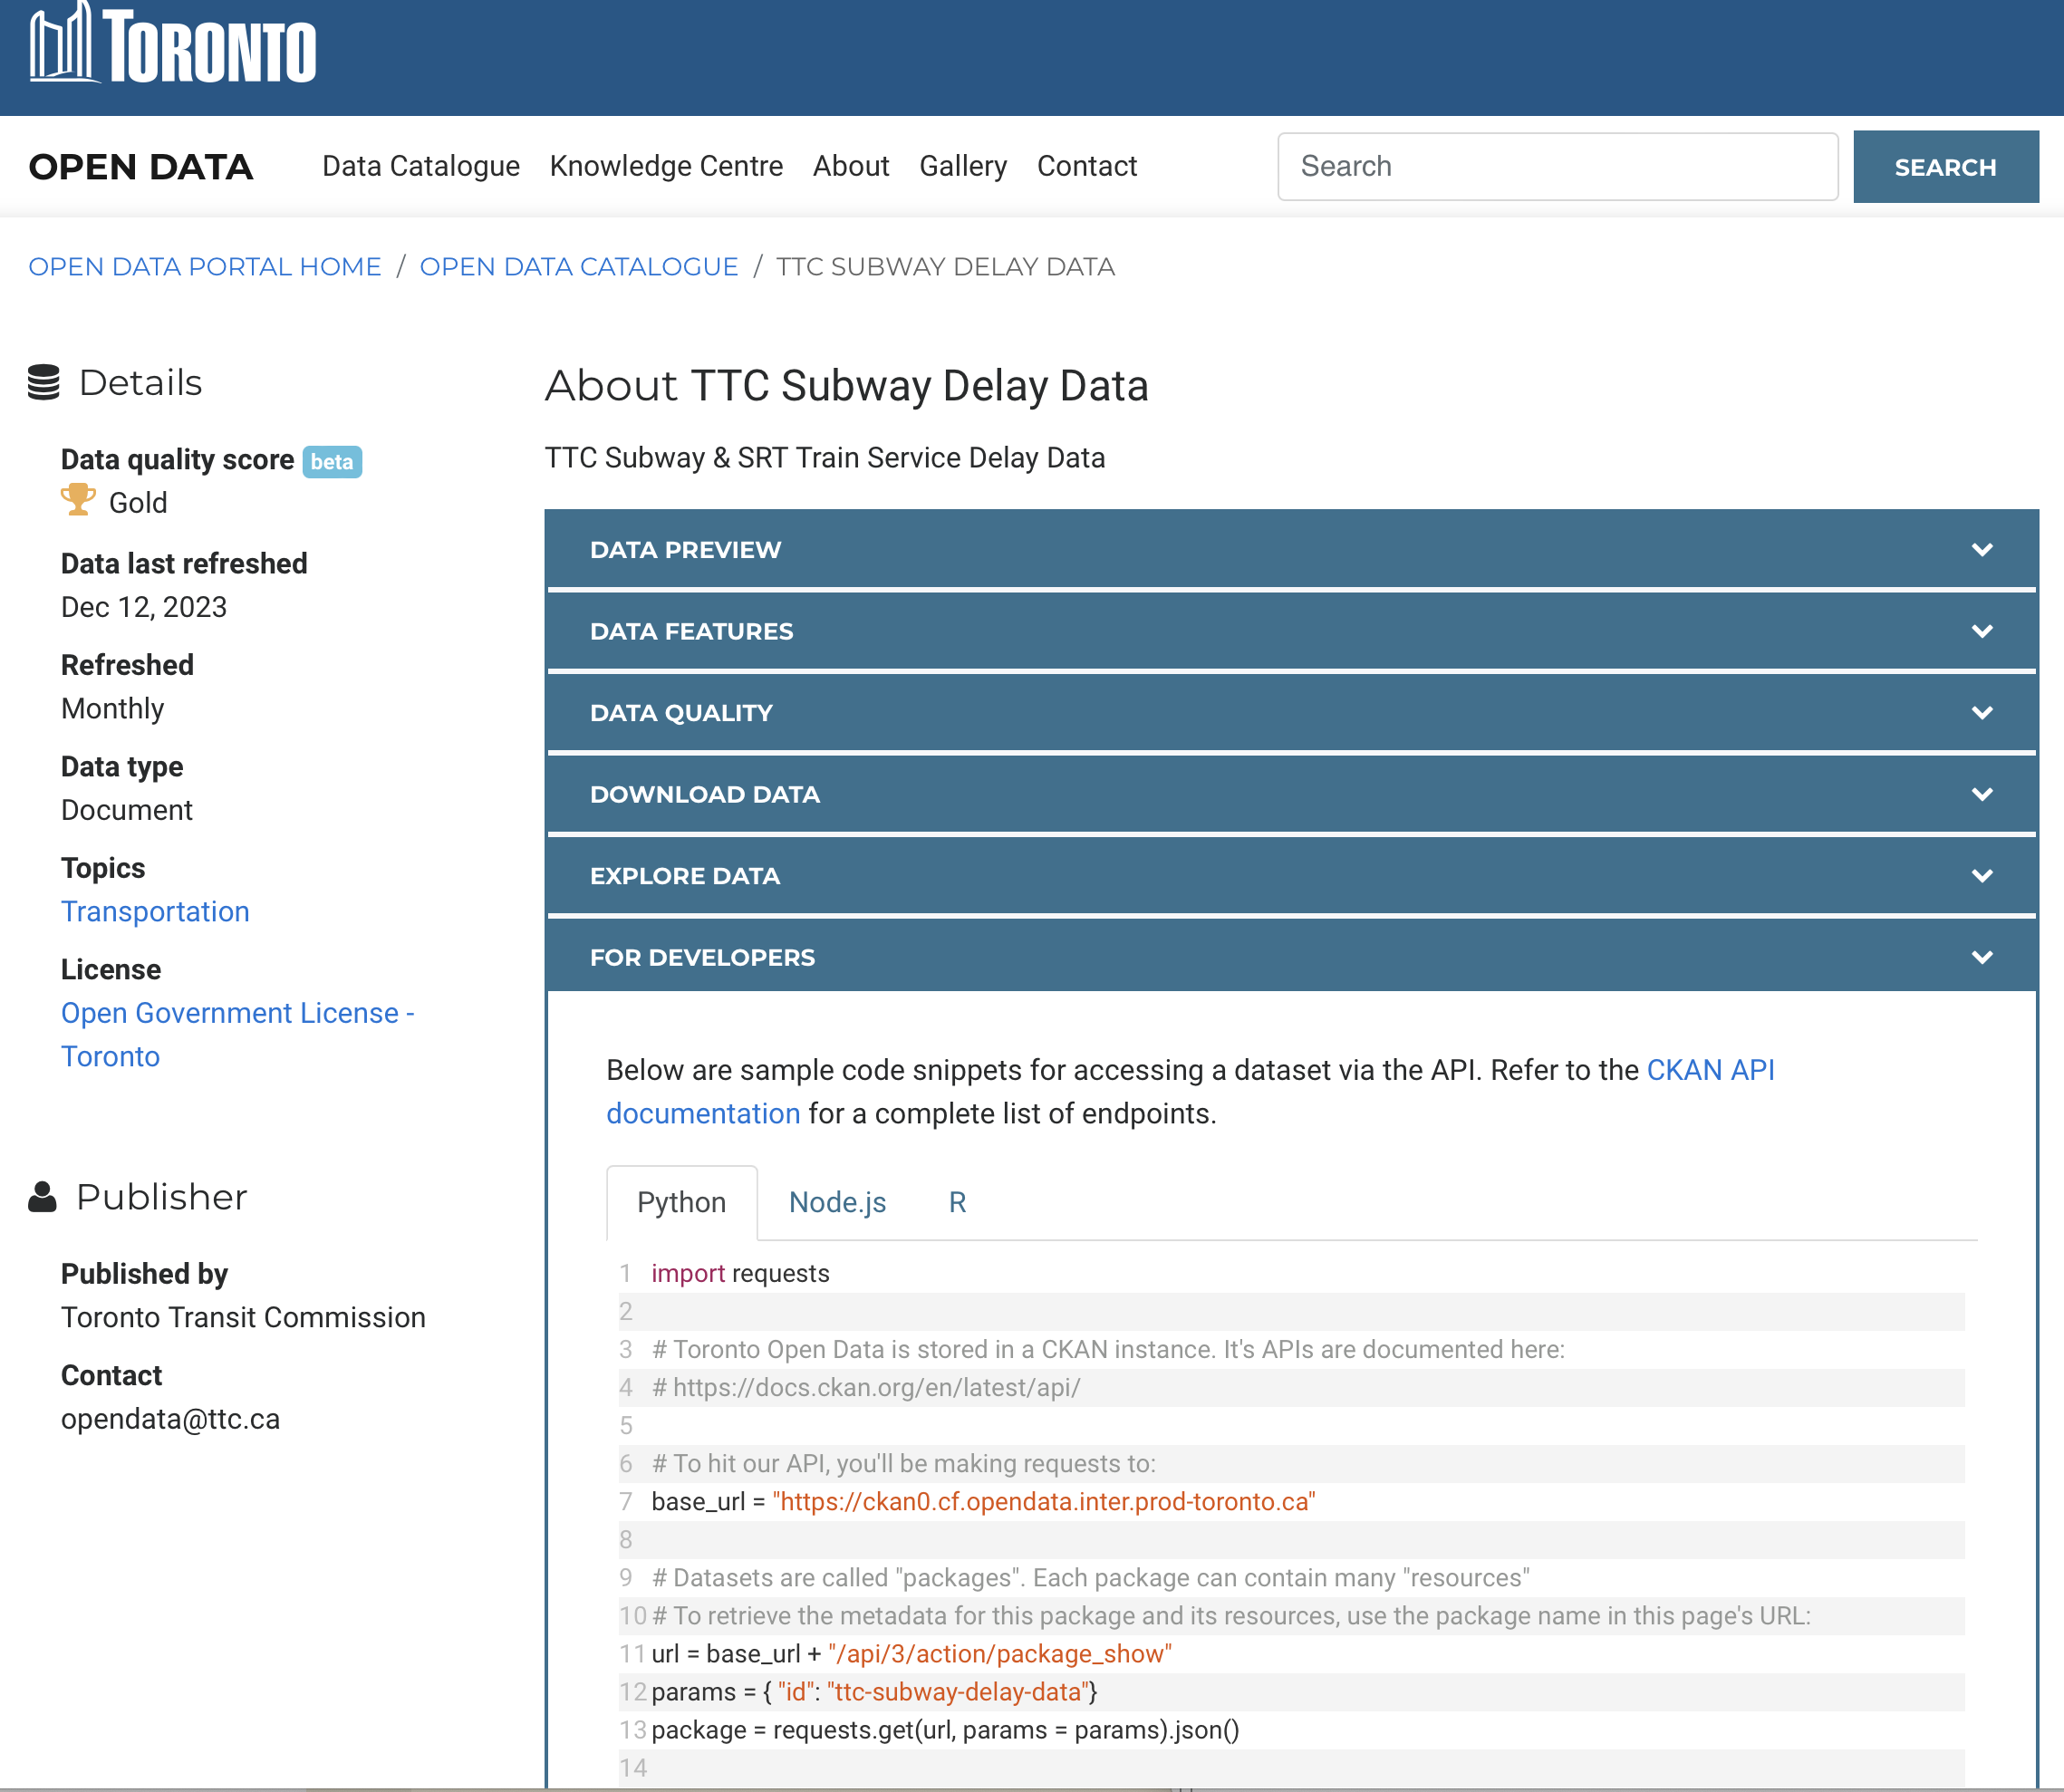Click the 'TTC Subway & SRT Train Service' description
2064x1792 pixels.
[825, 458]
